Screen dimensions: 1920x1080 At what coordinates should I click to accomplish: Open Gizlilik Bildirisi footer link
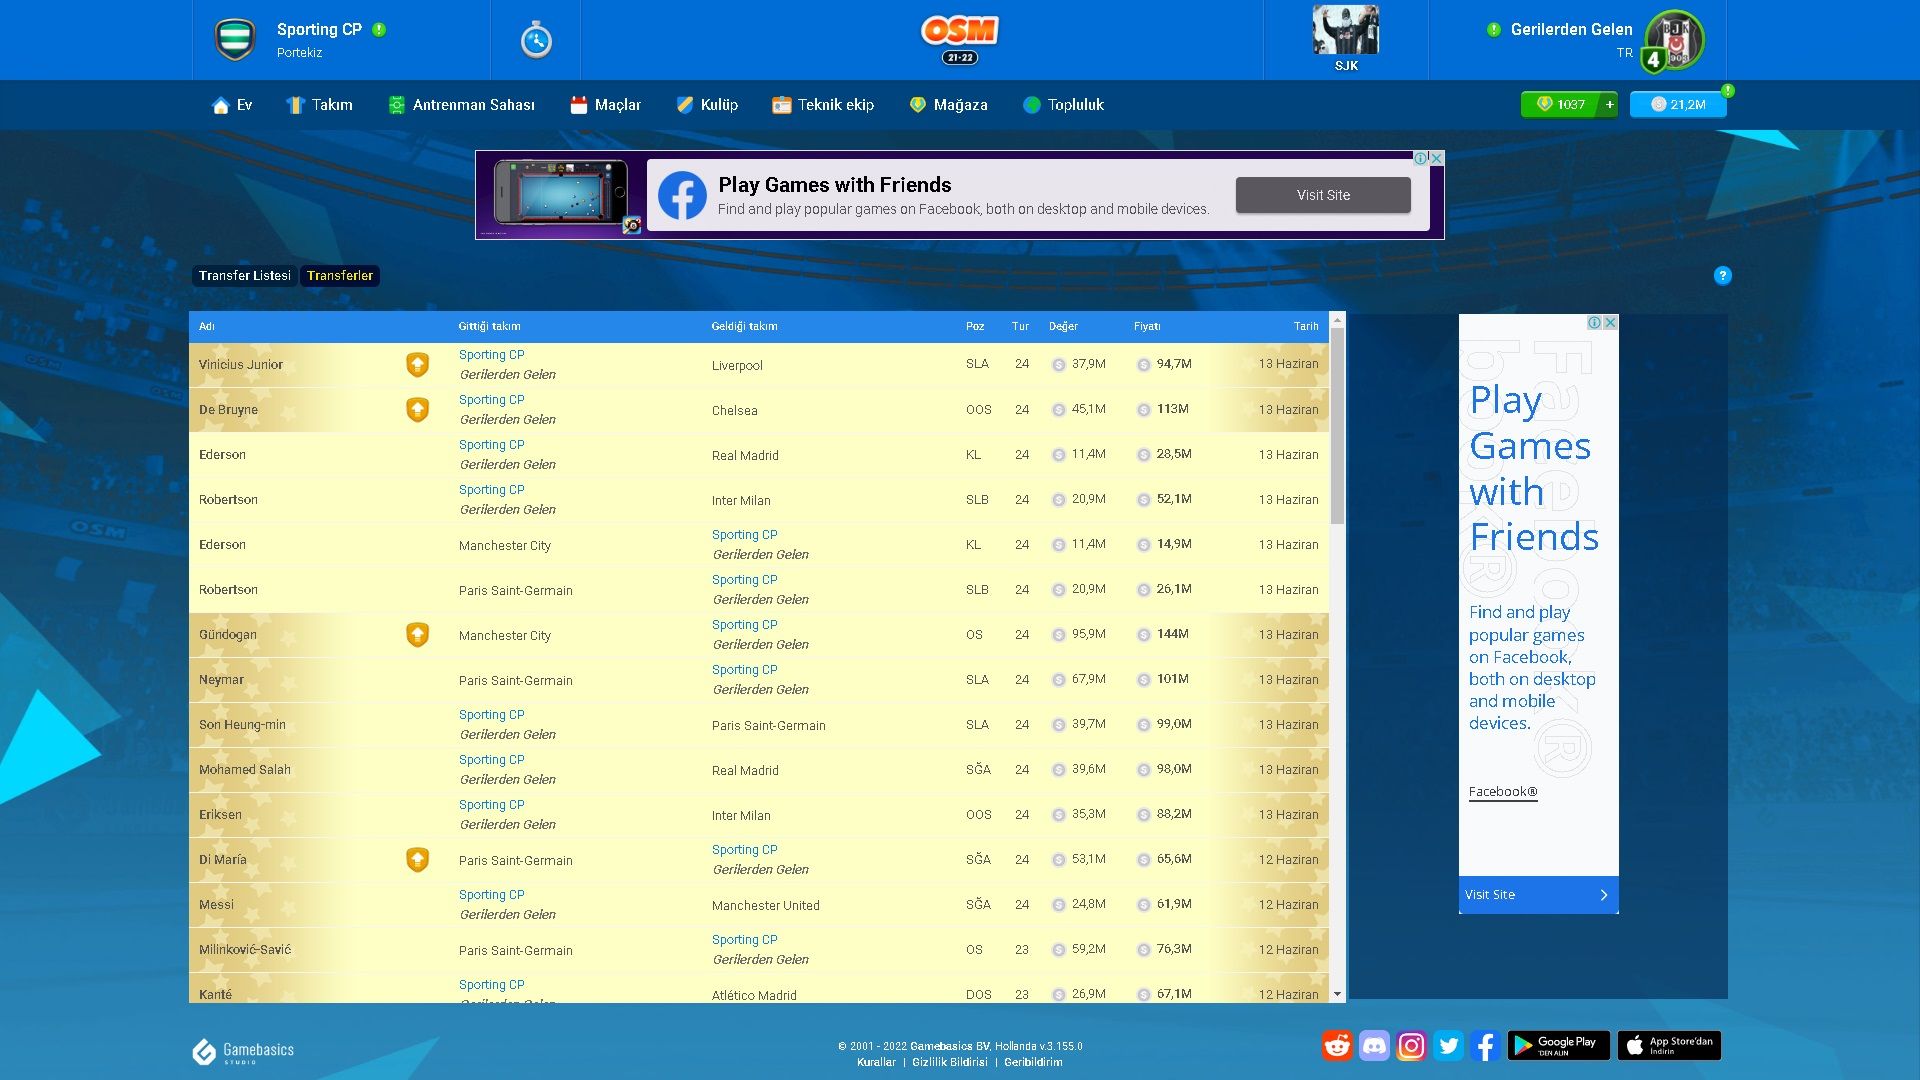tap(949, 1062)
